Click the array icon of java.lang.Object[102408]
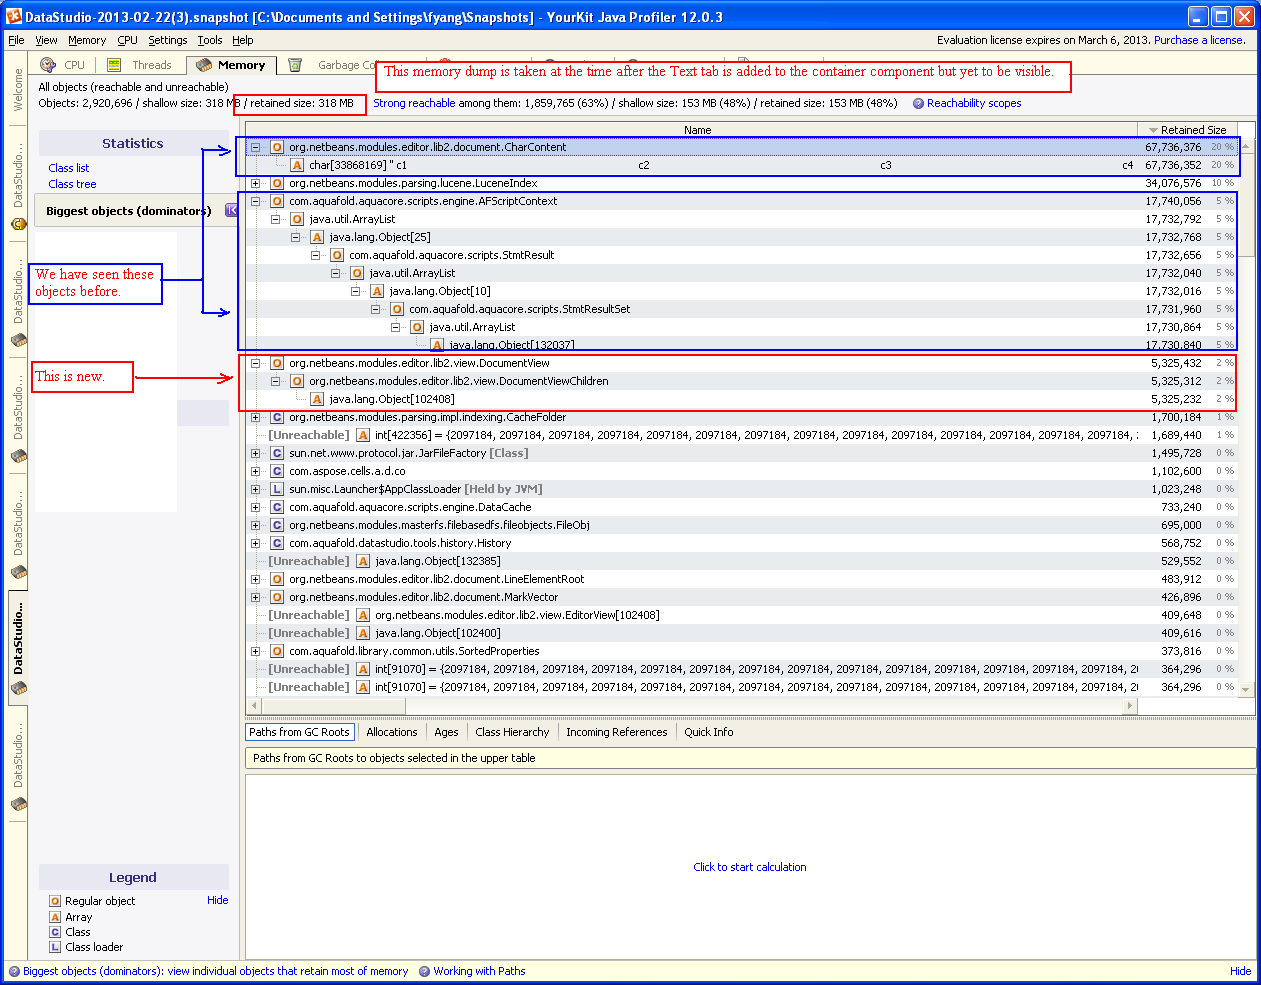Viewport: 1261px width, 985px height. coord(317,399)
